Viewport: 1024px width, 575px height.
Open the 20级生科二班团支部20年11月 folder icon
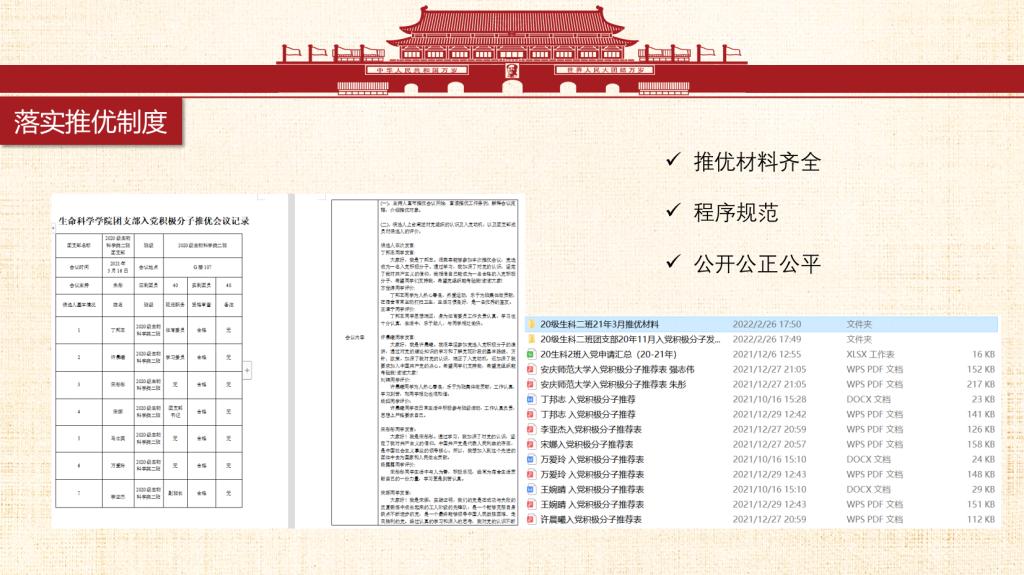coord(531,339)
